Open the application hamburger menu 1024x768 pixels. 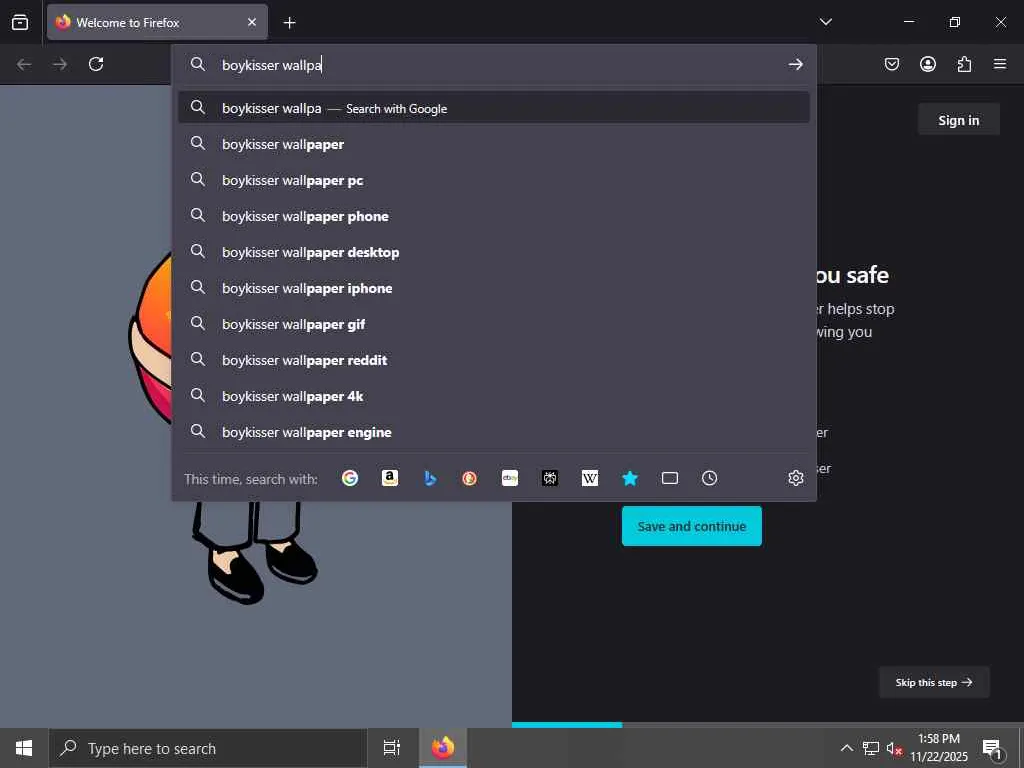[x=1000, y=64]
